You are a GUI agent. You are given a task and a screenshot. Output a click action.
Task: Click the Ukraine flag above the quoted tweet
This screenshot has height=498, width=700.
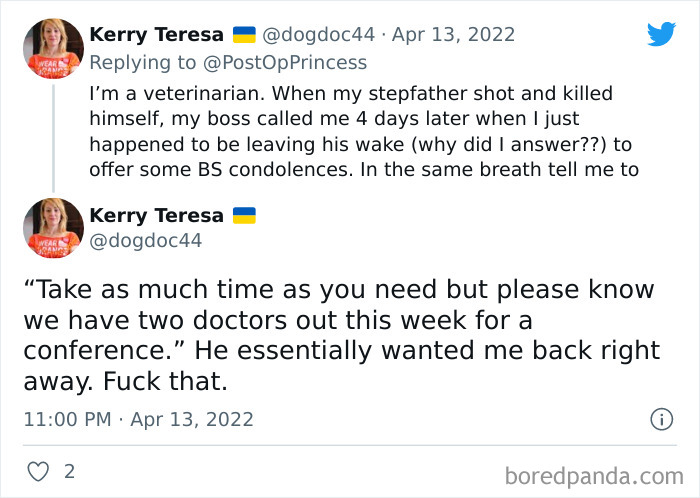[244, 215]
